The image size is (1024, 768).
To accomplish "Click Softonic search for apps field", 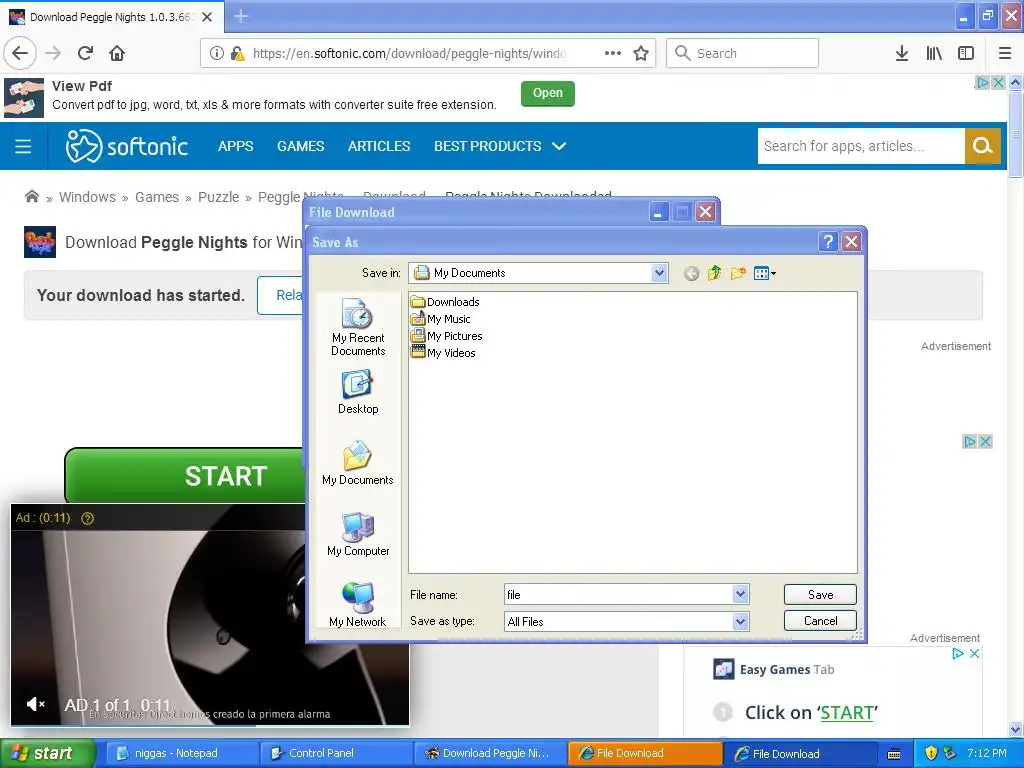I will (861, 146).
